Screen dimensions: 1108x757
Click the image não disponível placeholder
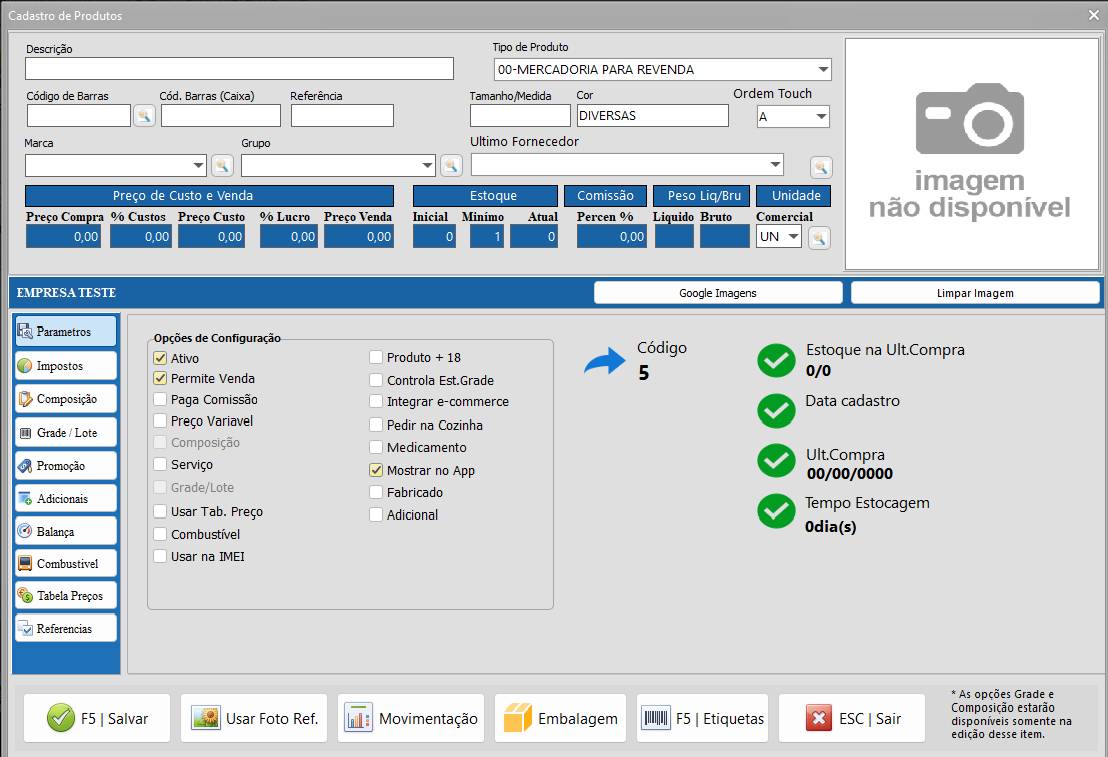click(972, 154)
